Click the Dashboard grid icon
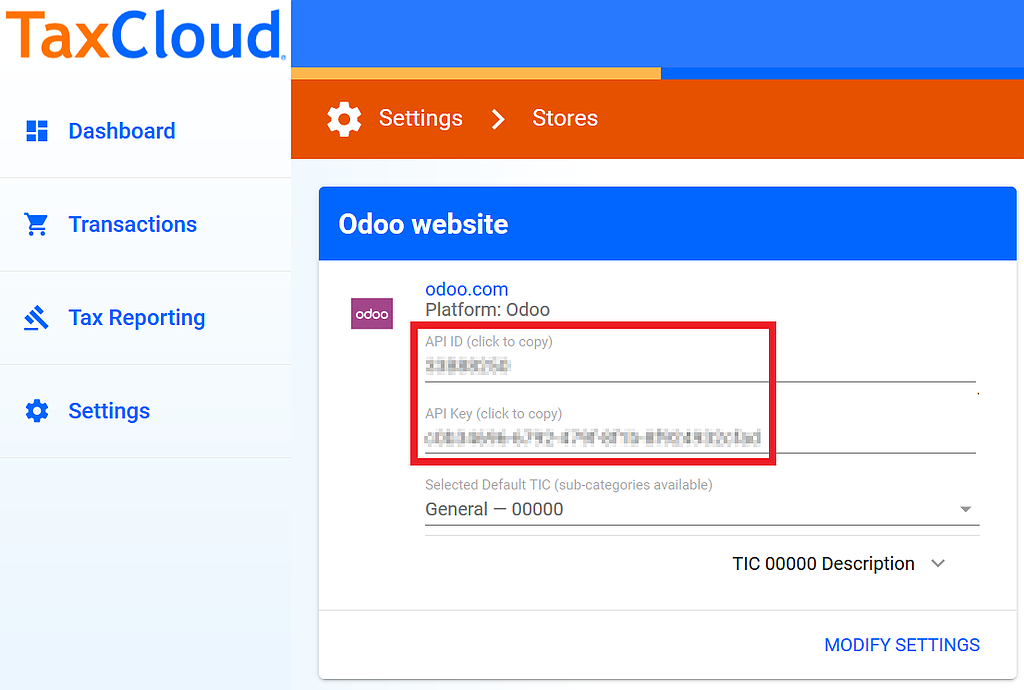This screenshot has width=1024, height=690. (x=37, y=131)
